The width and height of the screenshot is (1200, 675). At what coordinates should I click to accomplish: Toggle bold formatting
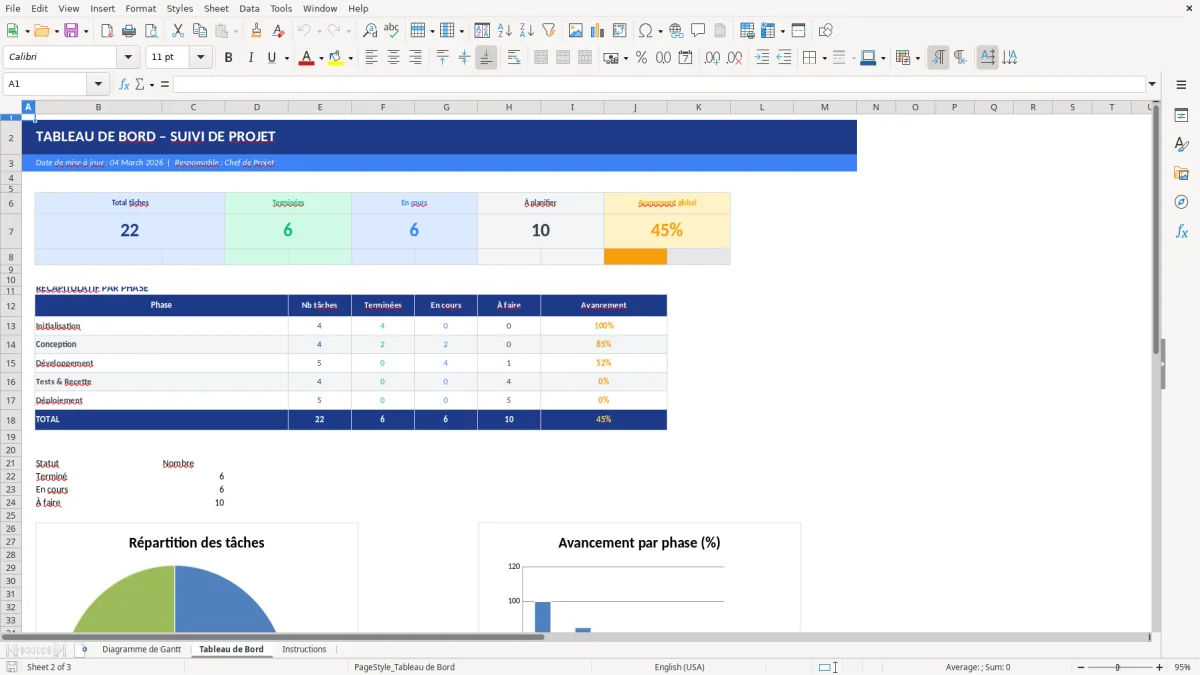(x=228, y=58)
